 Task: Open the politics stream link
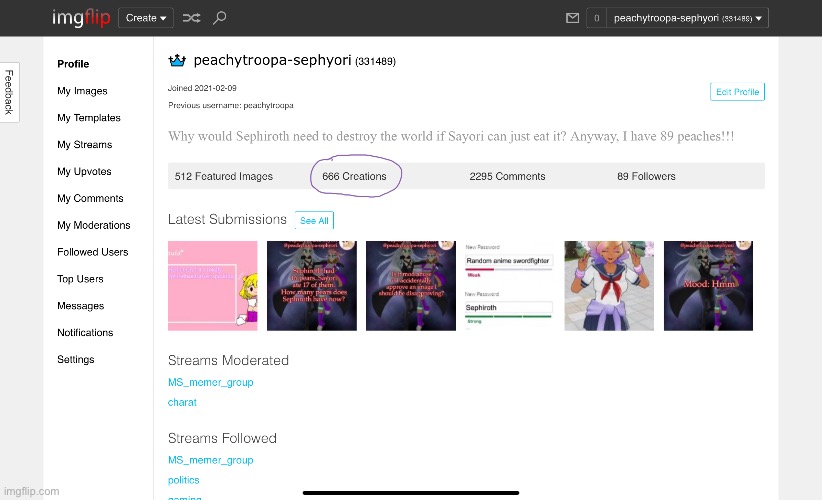point(183,480)
